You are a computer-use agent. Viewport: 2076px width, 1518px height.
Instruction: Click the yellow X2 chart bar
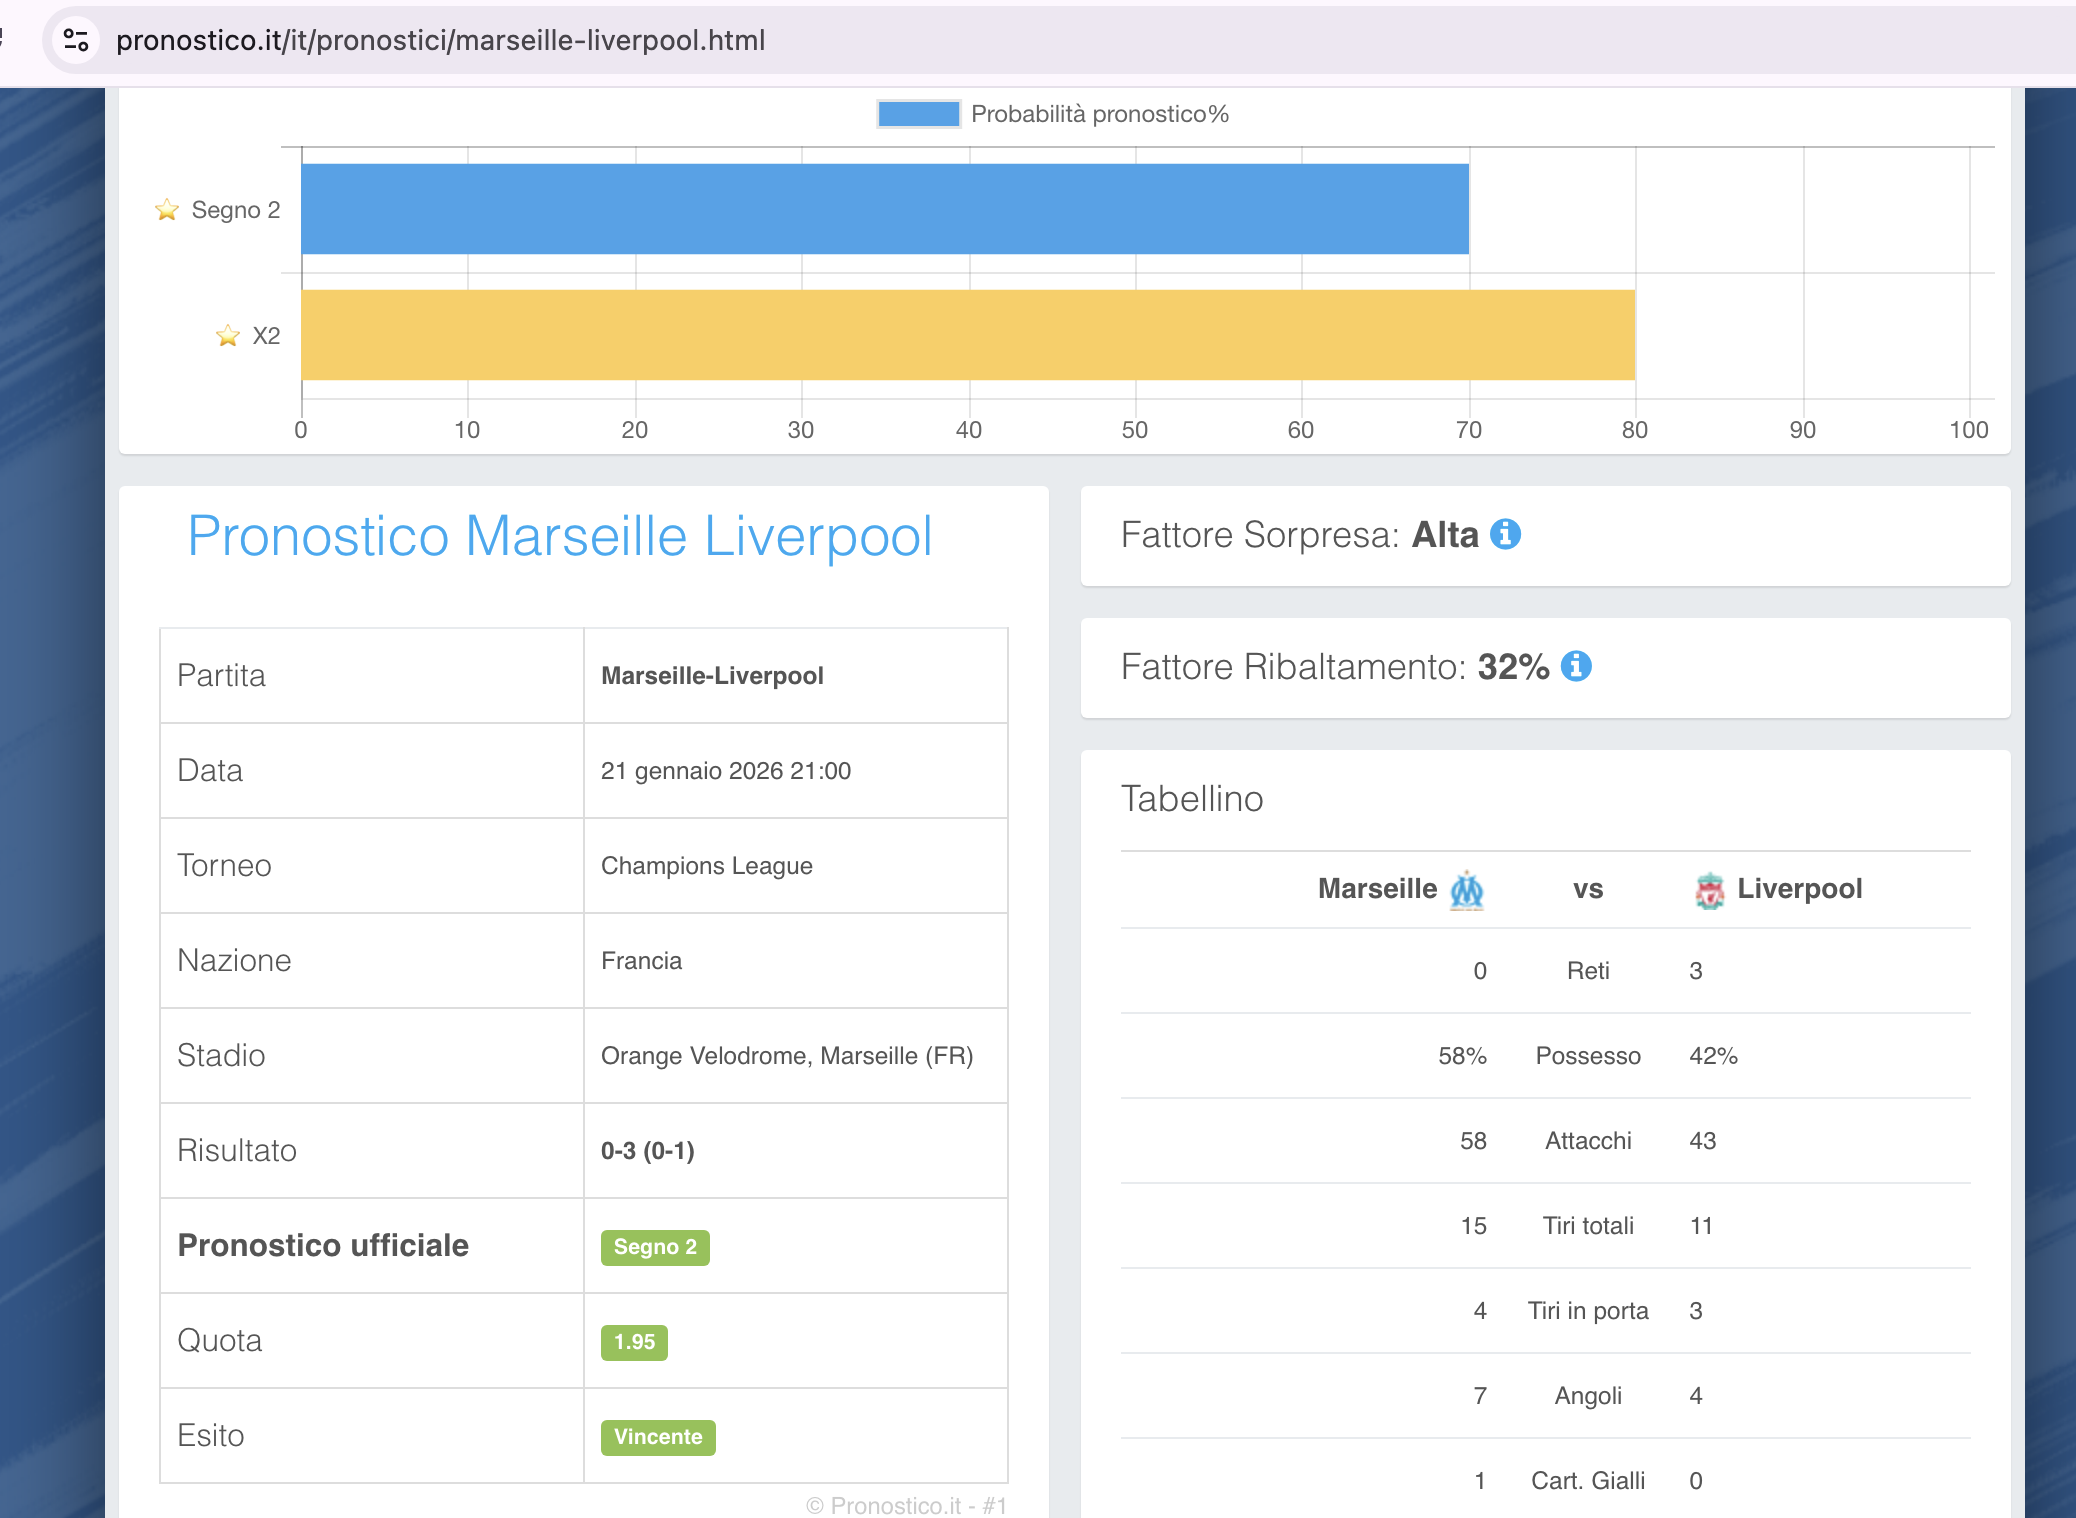click(x=967, y=335)
